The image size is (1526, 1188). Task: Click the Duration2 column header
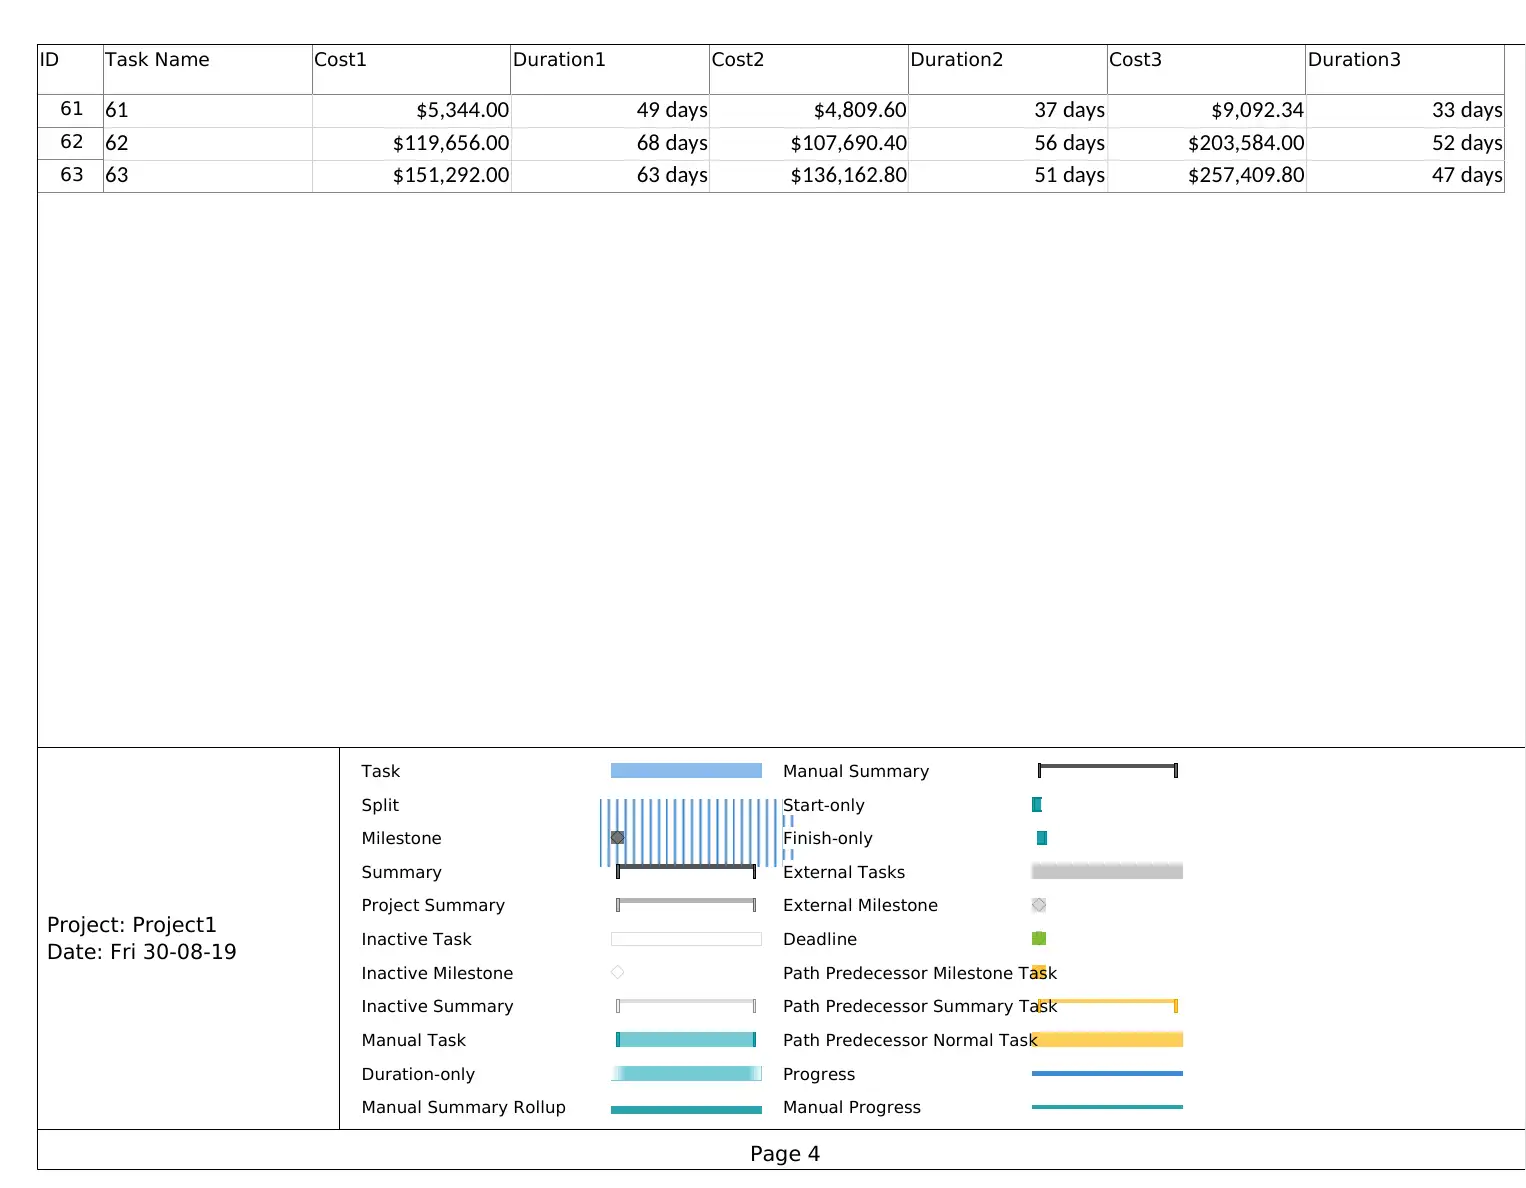[1008, 69]
